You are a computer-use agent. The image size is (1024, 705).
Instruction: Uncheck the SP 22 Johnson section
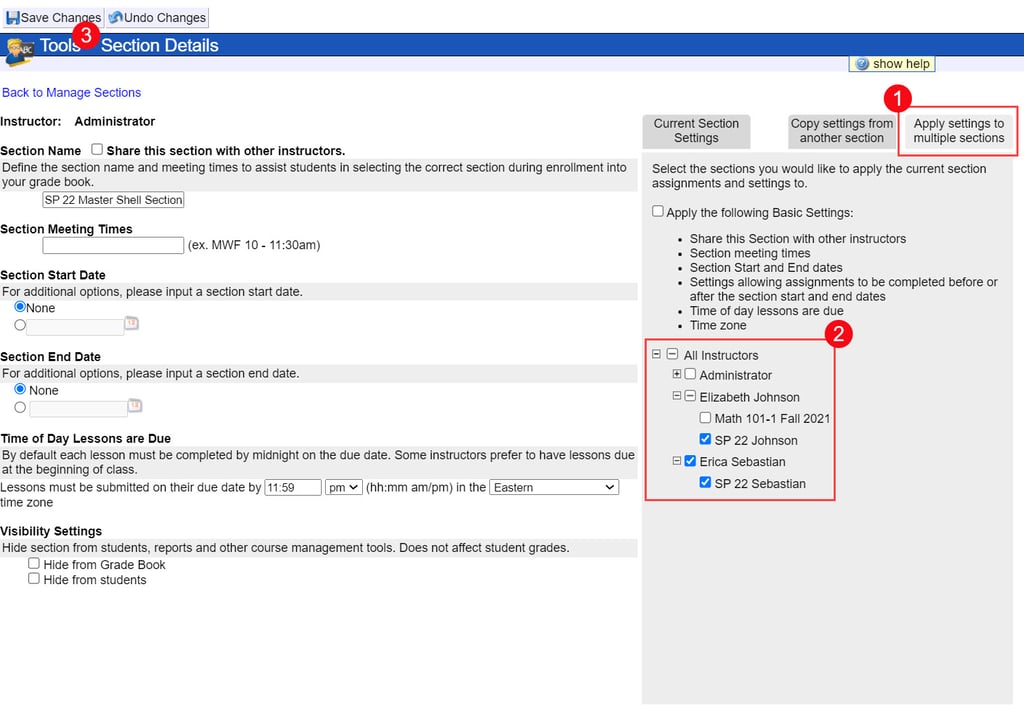[x=705, y=440]
